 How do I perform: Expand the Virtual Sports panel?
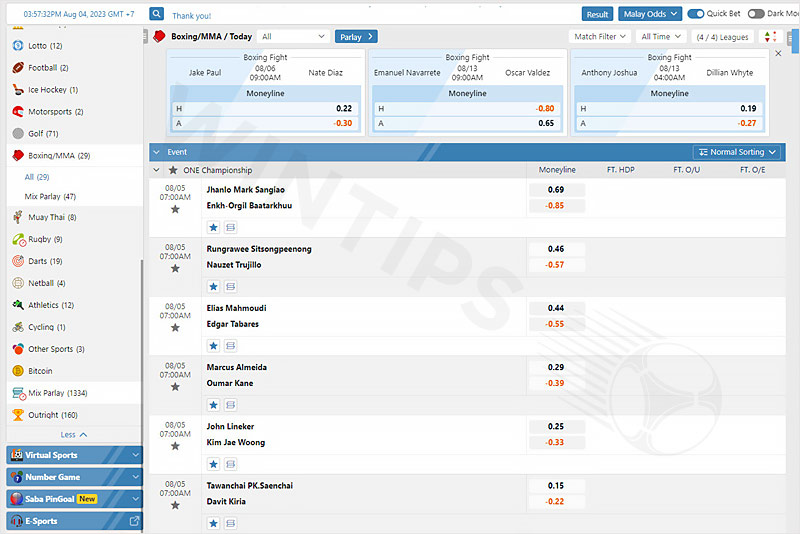point(74,455)
